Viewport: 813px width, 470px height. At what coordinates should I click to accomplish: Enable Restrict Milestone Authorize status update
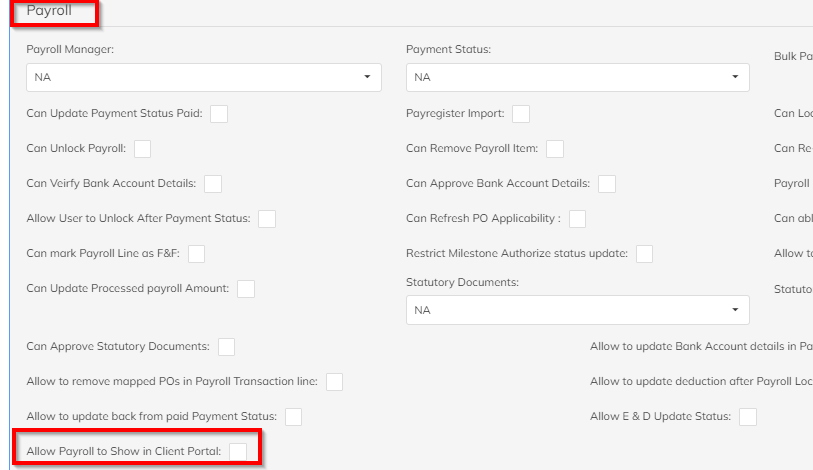[644, 254]
